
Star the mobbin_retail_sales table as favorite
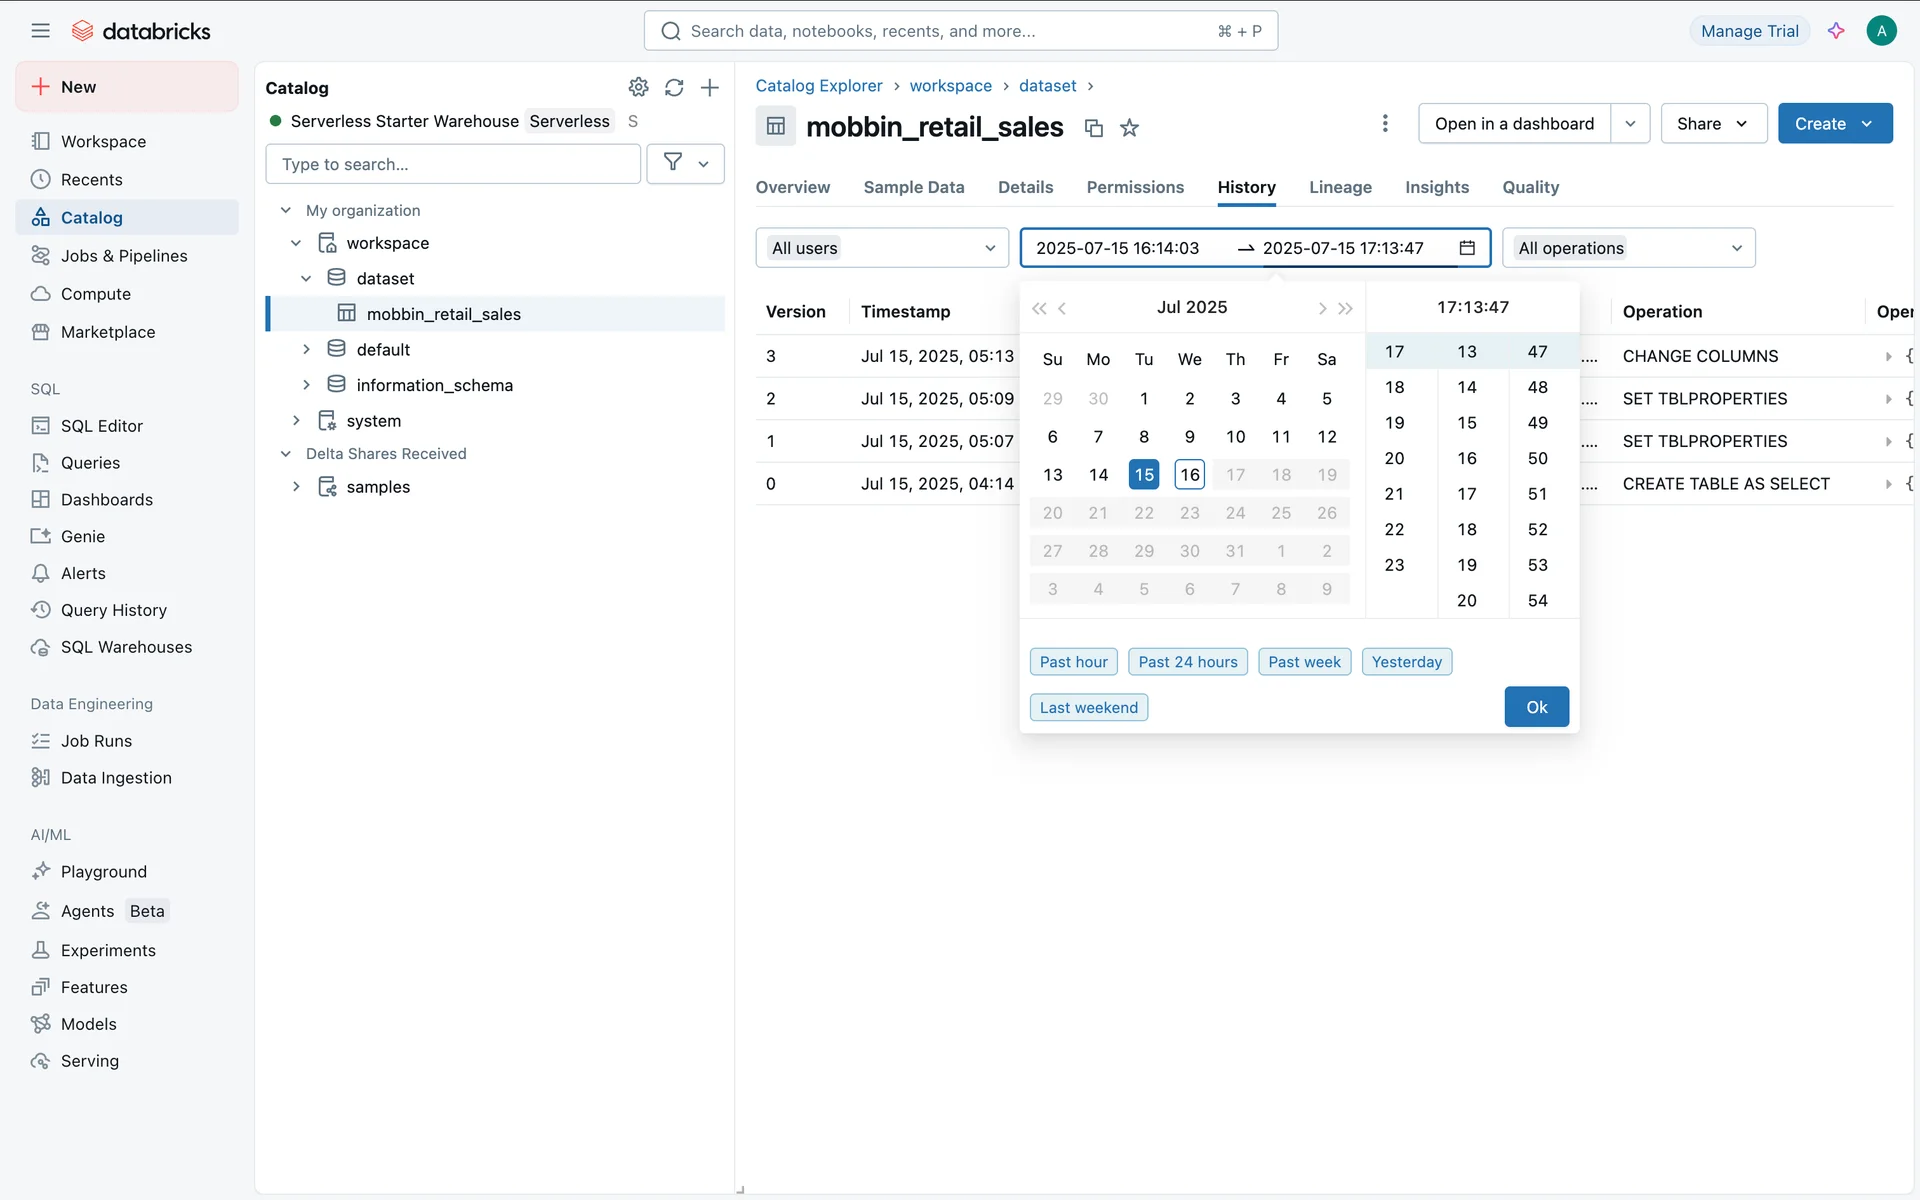point(1129,128)
